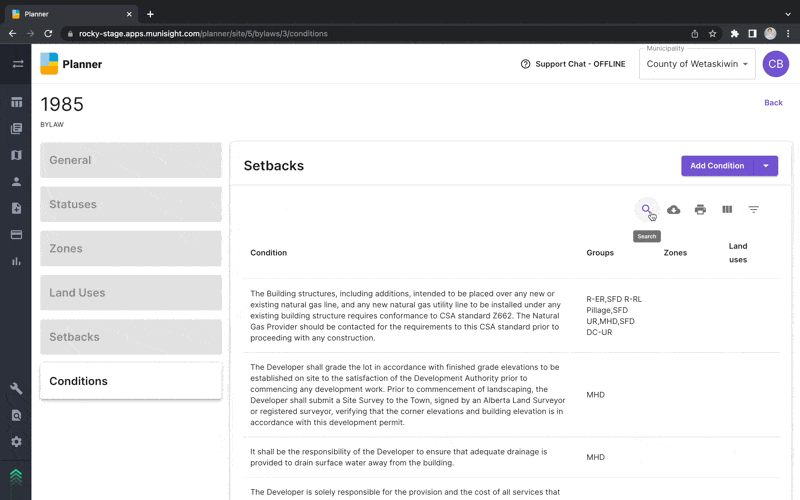This screenshot has width=800, height=500.
Task: Click the 1985 bylaw heading
Action: click(62, 104)
